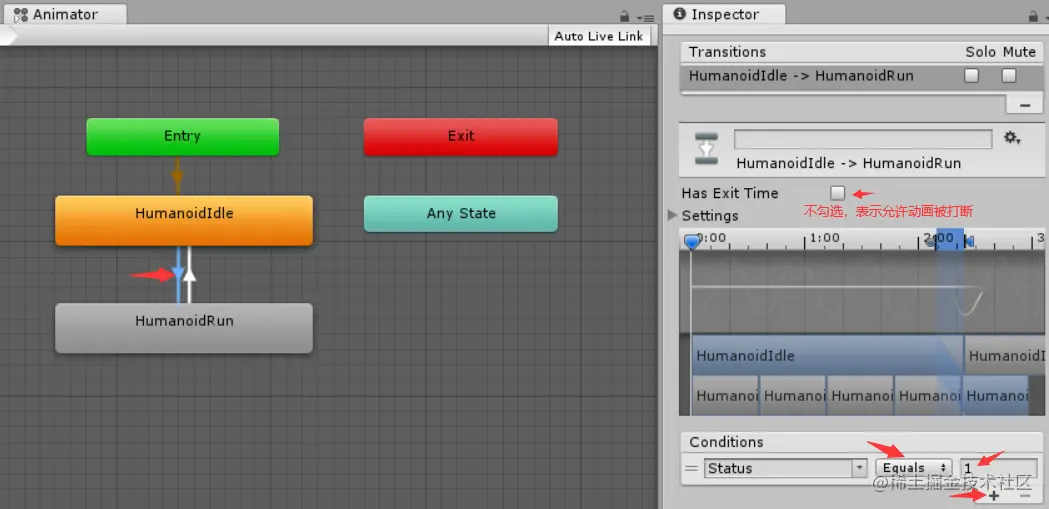Remove the condition with the Conditions minus button
Image resolution: width=1049 pixels, height=509 pixels.
coord(1024,496)
